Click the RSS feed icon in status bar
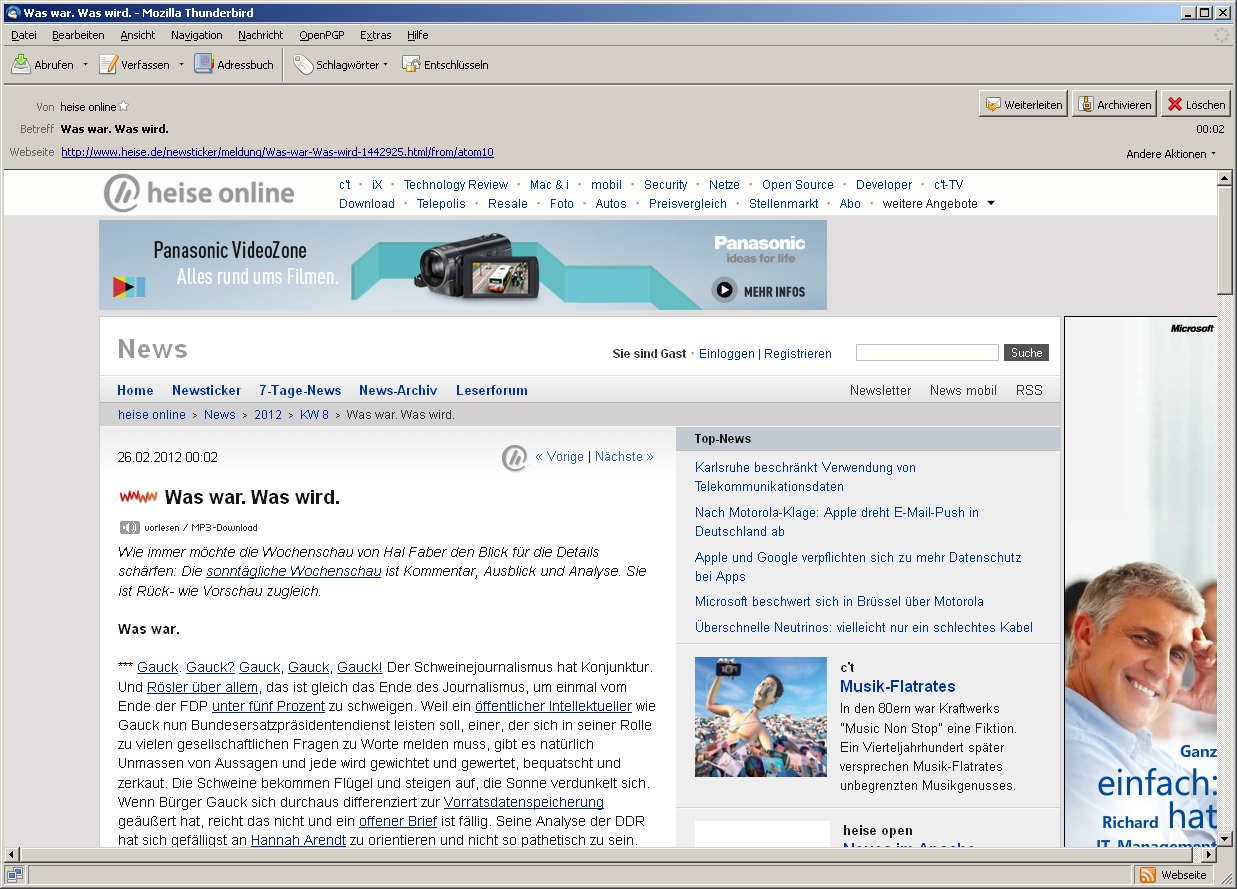Screen dimensions: 1237x889 pyautogui.click(x=1148, y=875)
